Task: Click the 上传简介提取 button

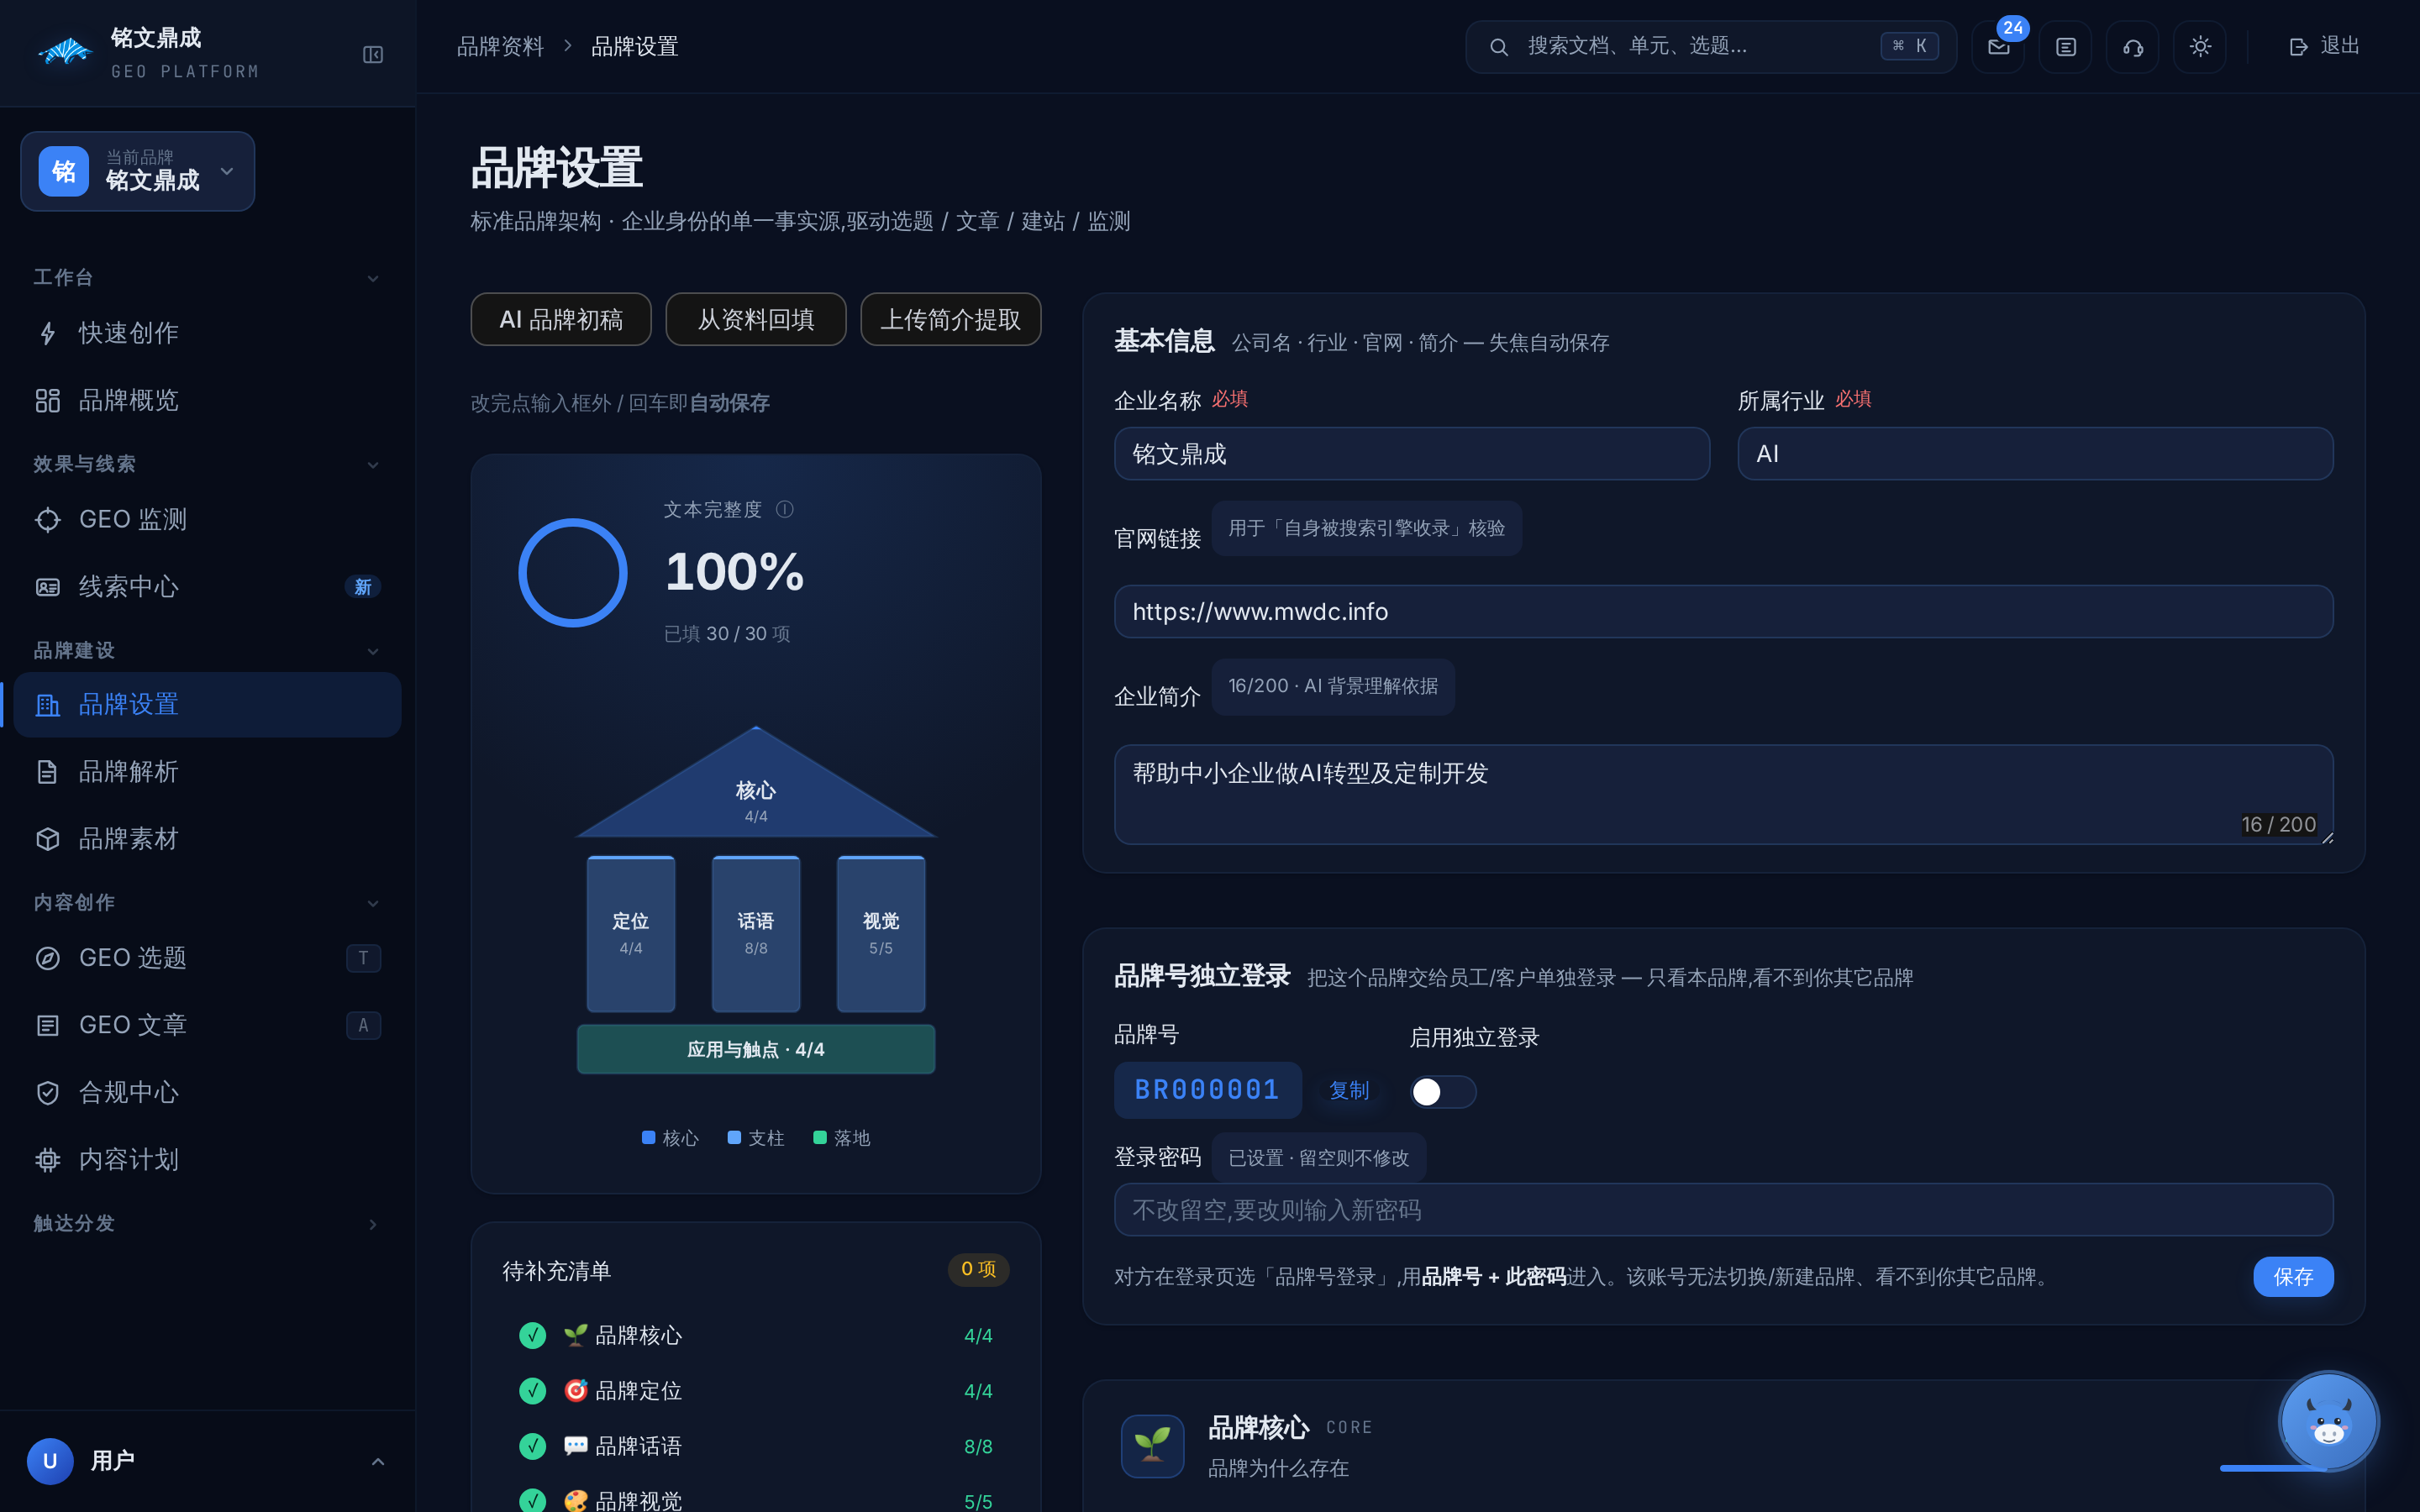Action: coord(950,319)
